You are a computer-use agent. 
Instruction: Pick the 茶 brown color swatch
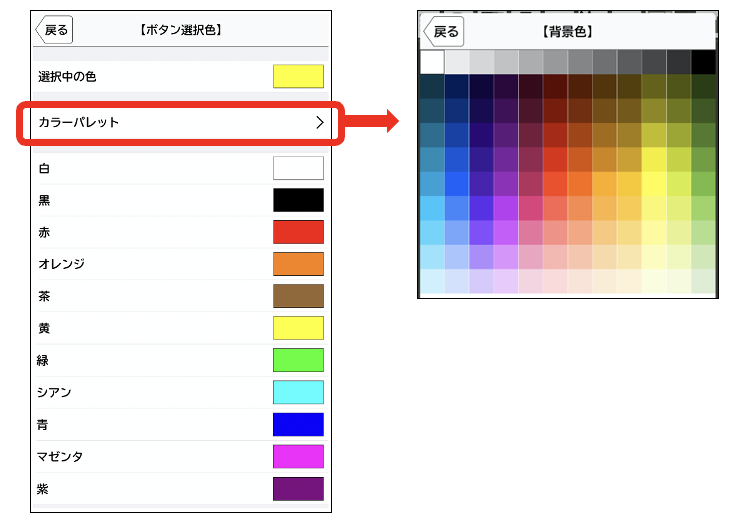(298, 296)
